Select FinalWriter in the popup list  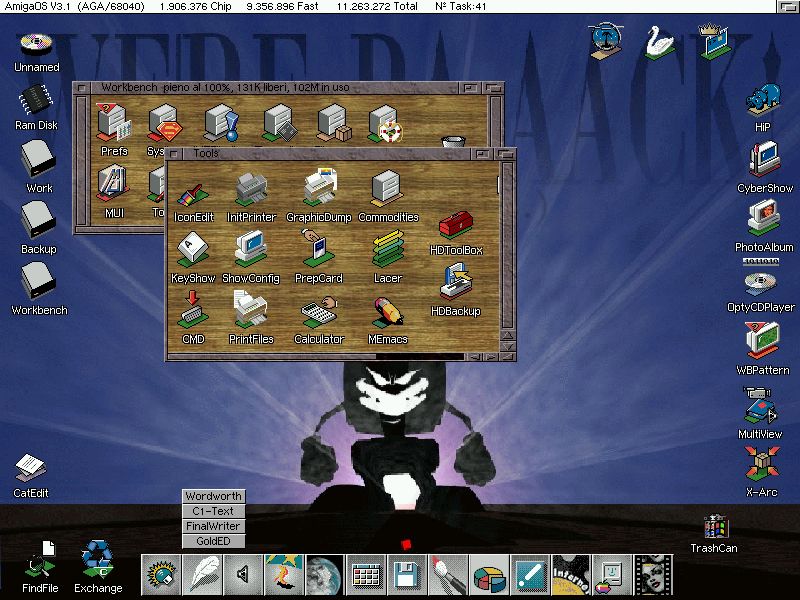pos(213,526)
